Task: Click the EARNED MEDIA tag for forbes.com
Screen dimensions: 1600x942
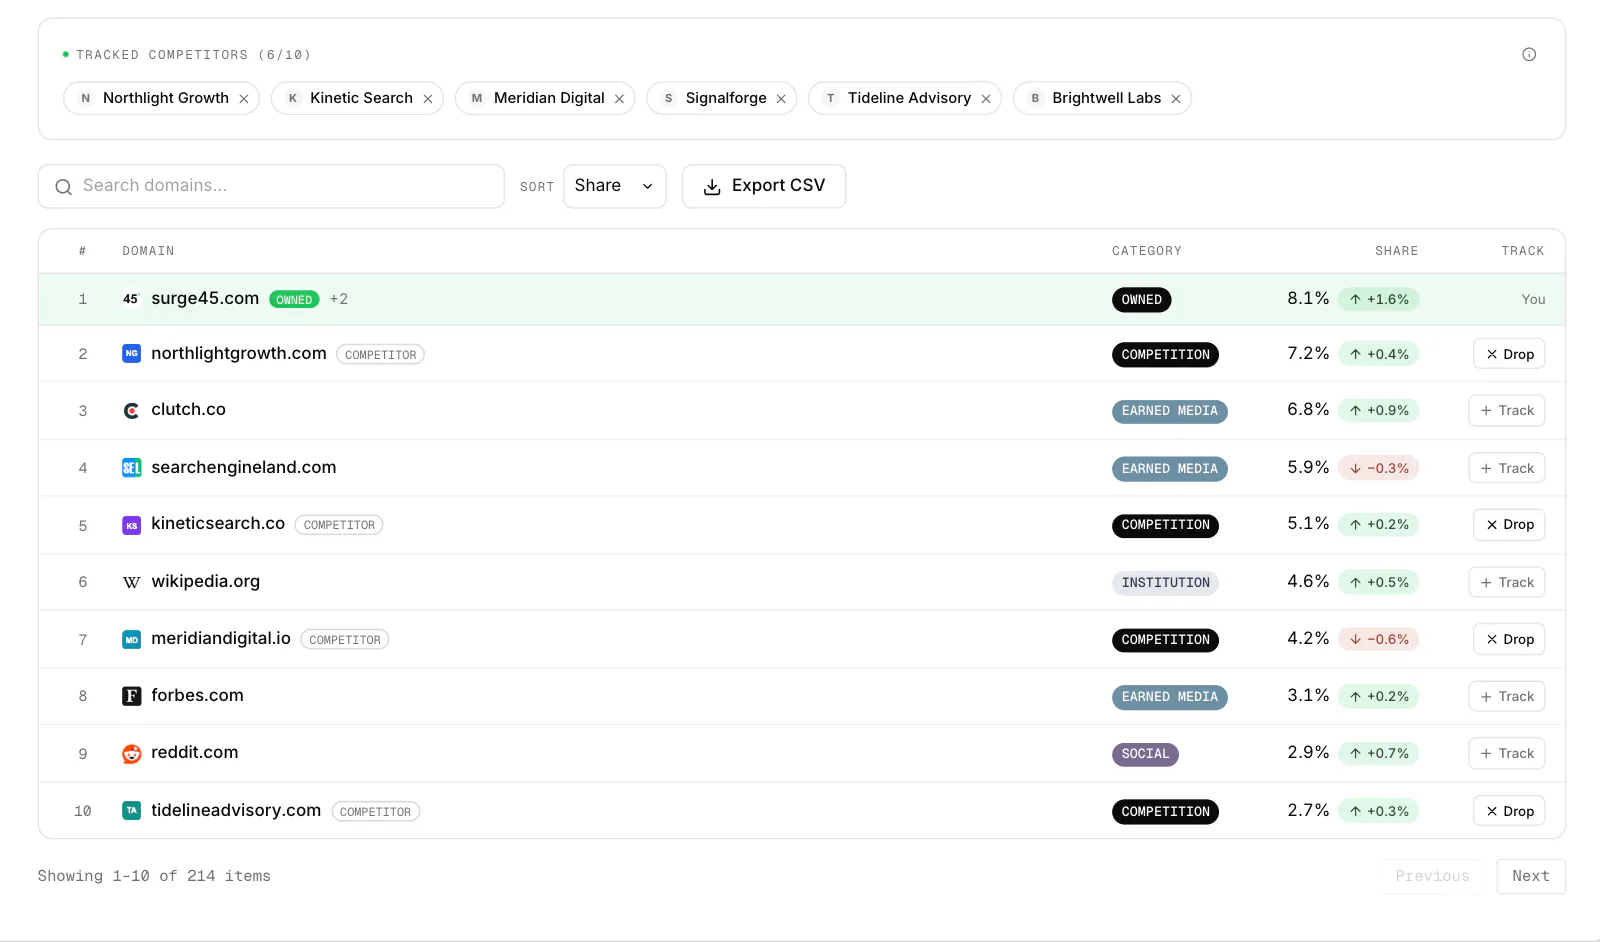Action: pos(1169,697)
